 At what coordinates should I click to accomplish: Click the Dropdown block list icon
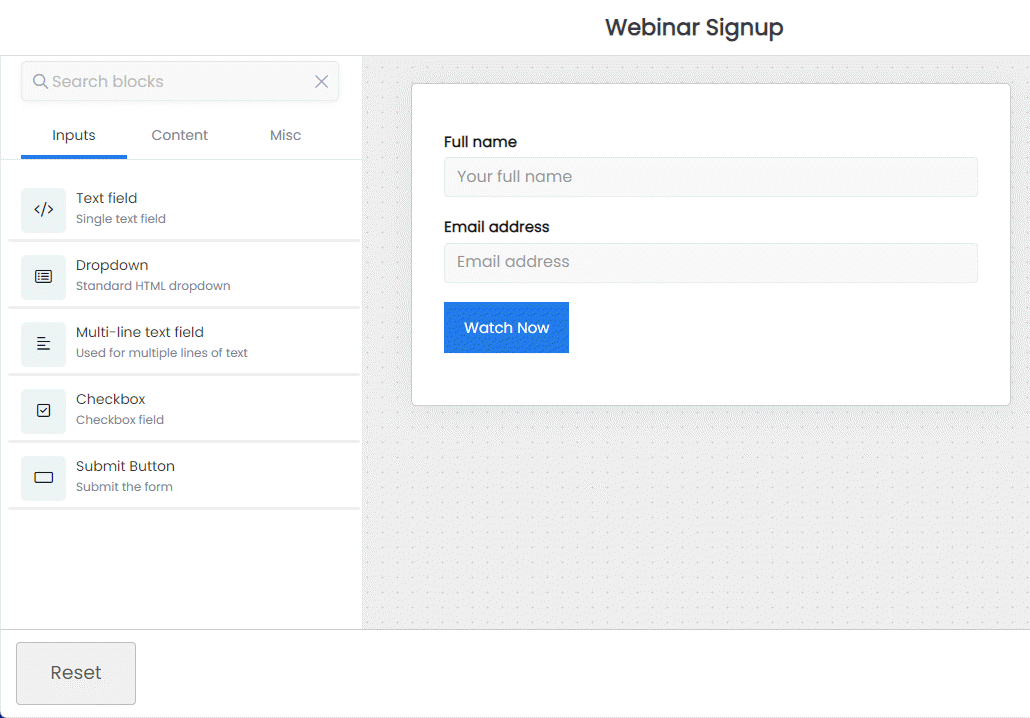(x=43, y=277)
